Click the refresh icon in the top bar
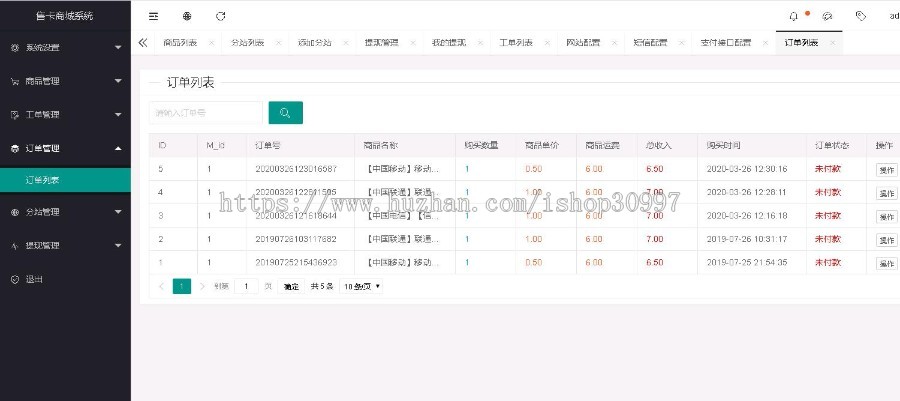The height and width of the screenshot is (401, 900). coord(220,16)
